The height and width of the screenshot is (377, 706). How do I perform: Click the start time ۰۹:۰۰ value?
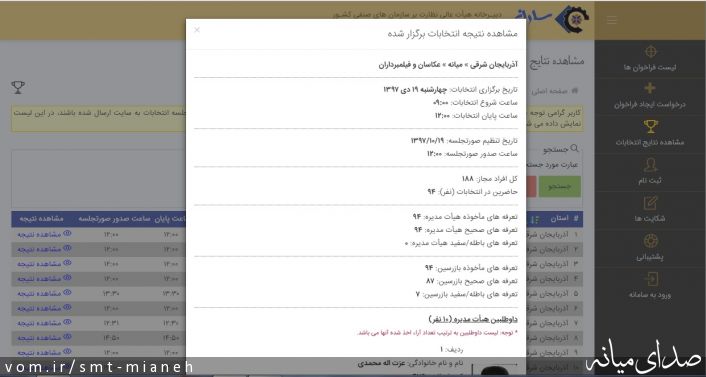tap(441, 102)
